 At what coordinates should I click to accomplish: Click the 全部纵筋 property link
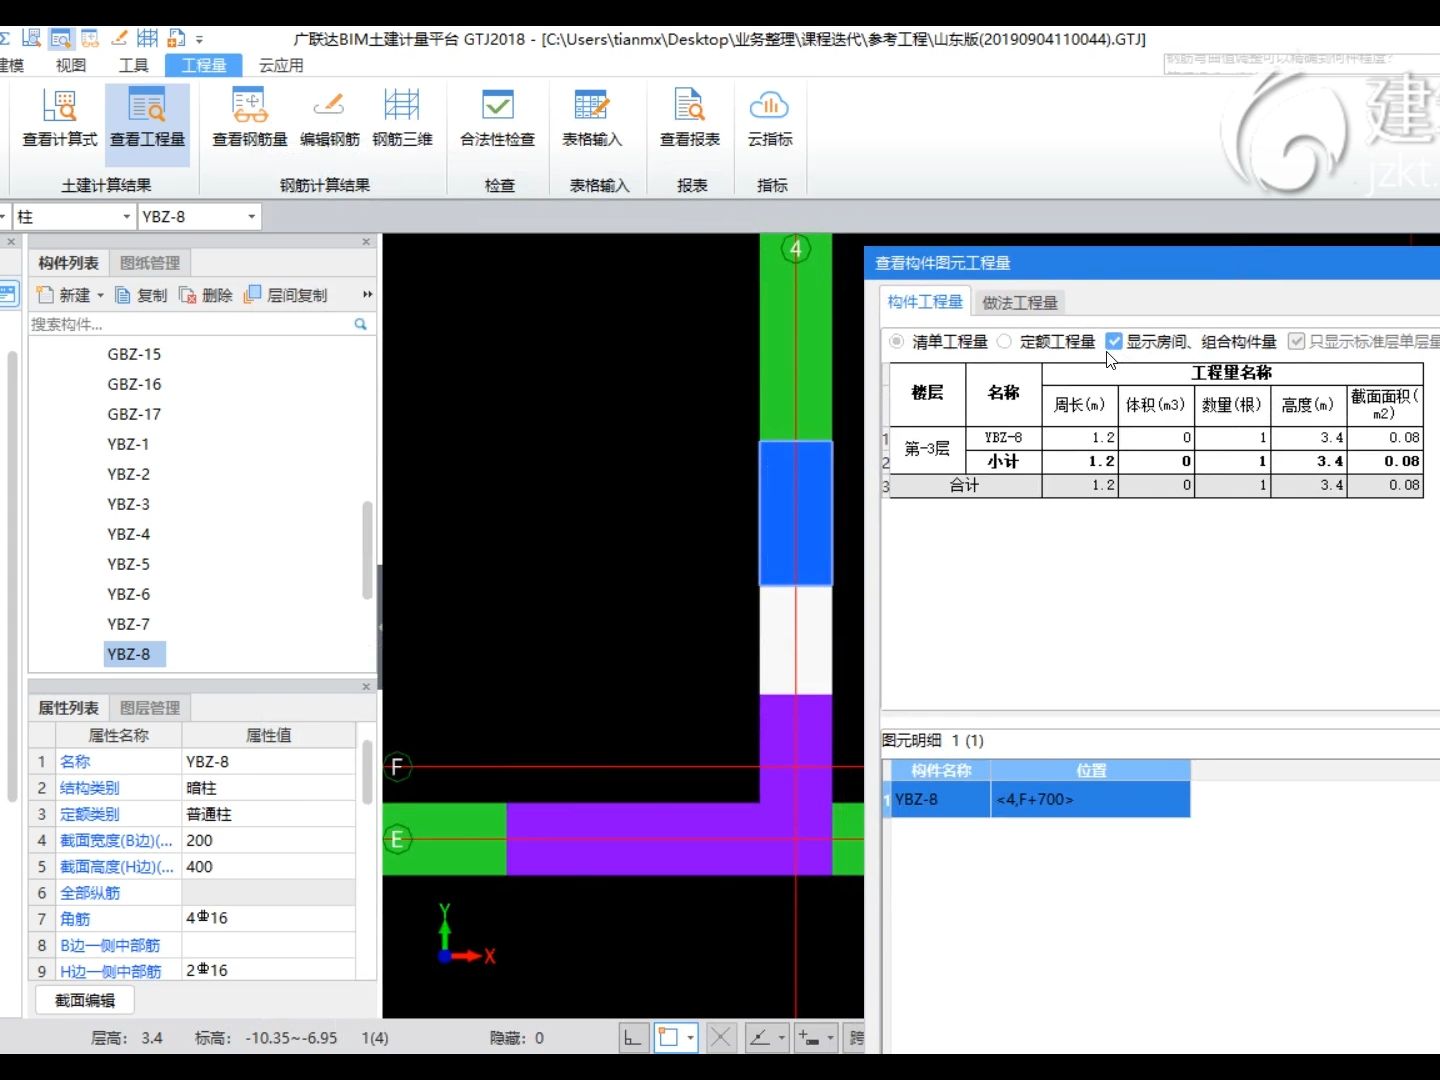pyautogui.click(x=90, y=893)
